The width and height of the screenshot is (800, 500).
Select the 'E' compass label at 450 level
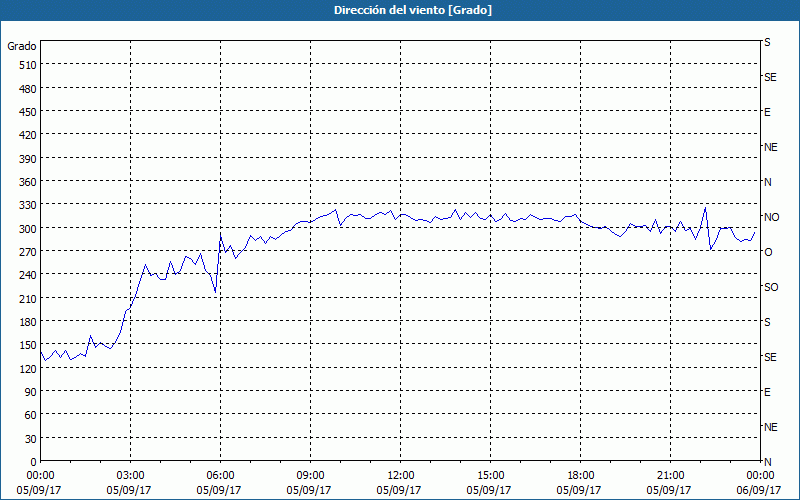tap(767, 112)
